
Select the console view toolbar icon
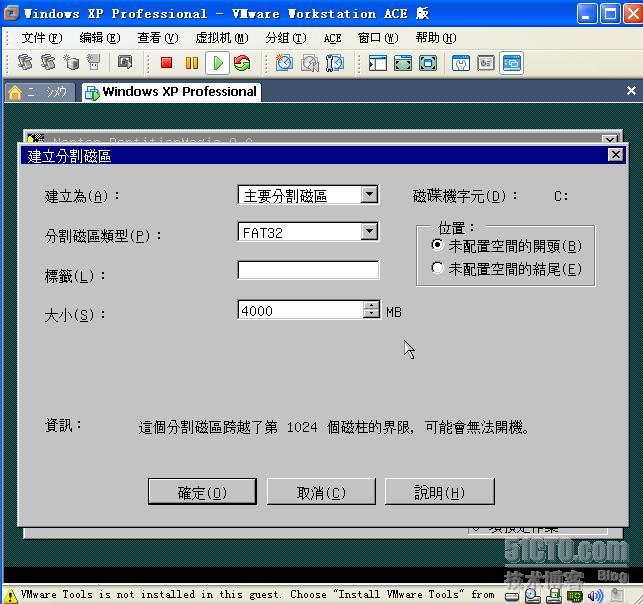click(511, 63)
